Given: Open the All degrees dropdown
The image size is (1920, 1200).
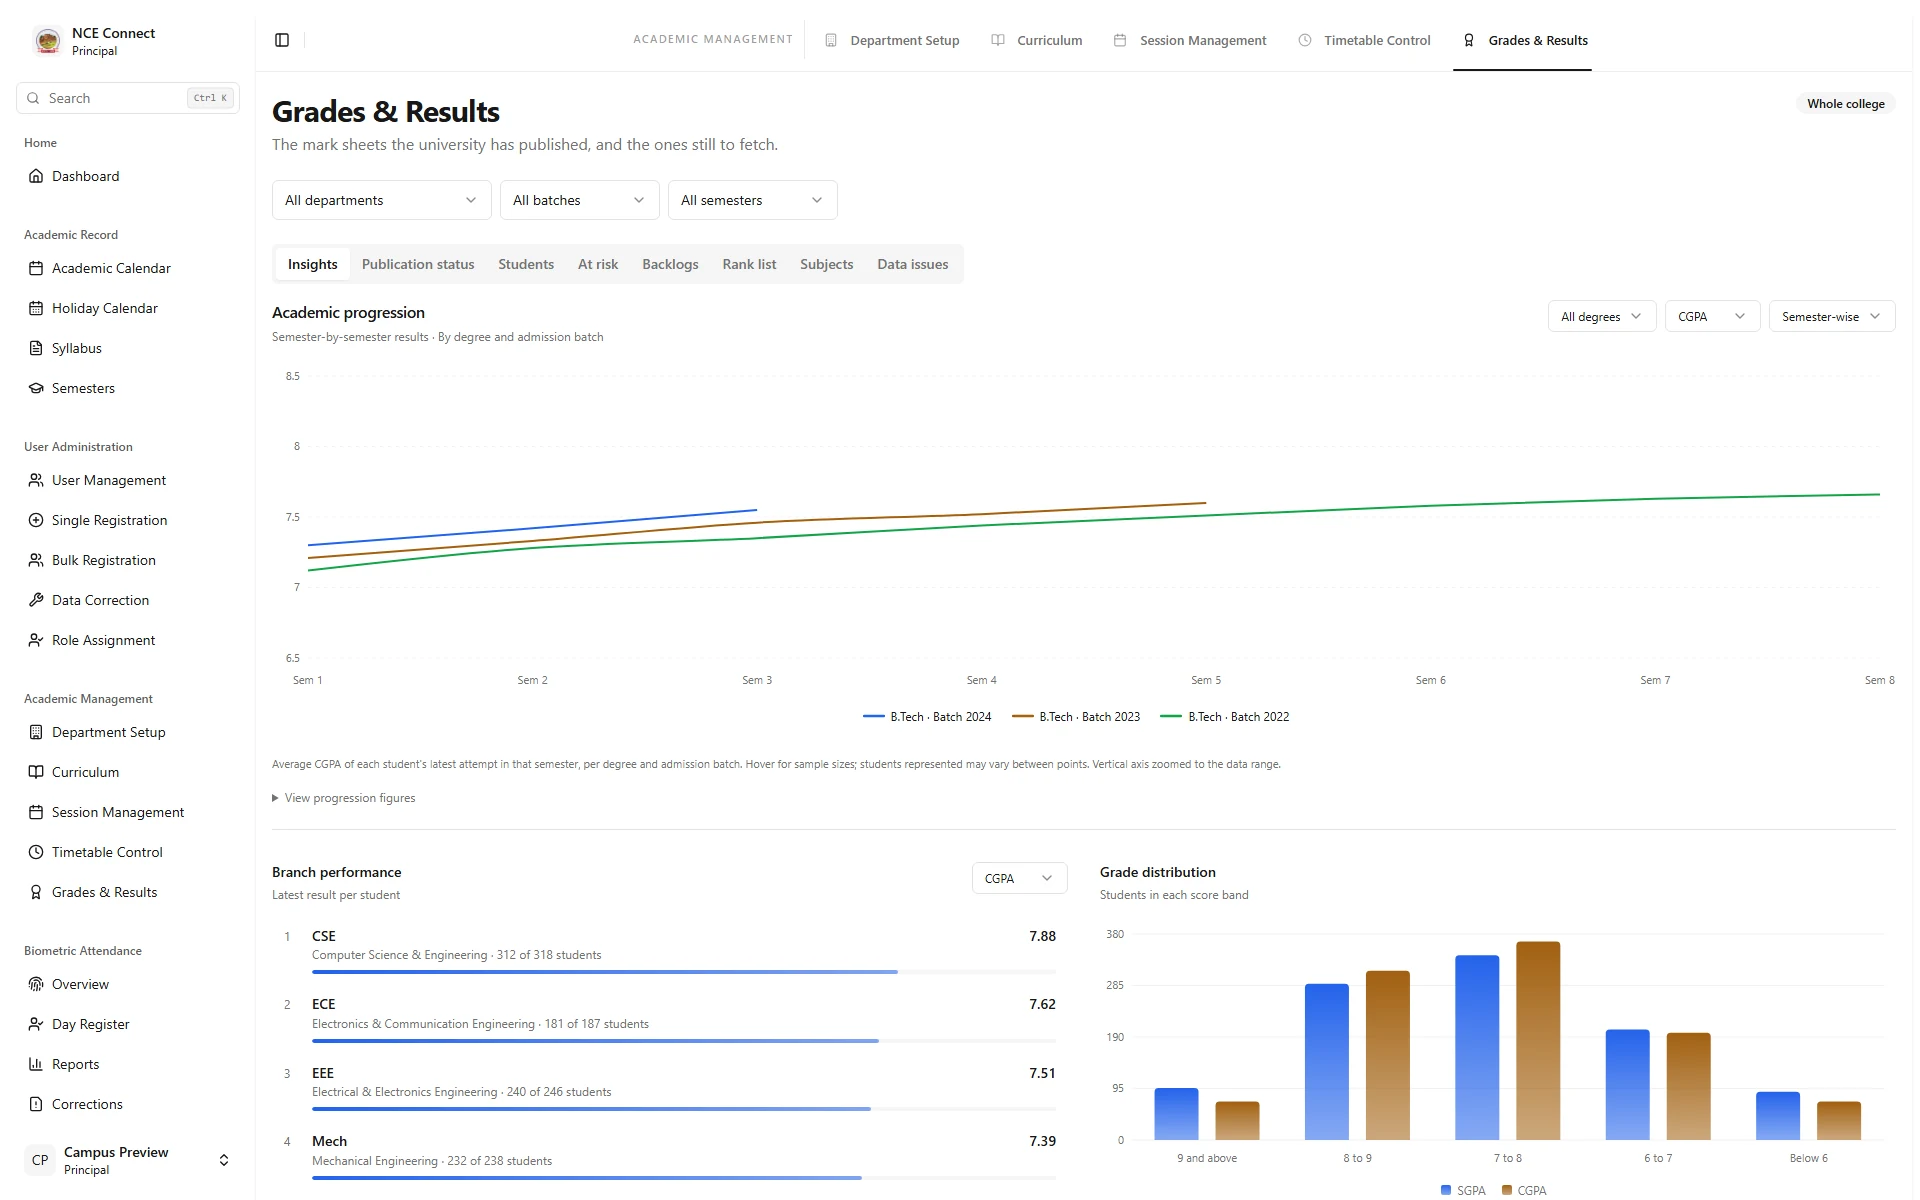Looking at the screenshot, I should click(1601, 317).
